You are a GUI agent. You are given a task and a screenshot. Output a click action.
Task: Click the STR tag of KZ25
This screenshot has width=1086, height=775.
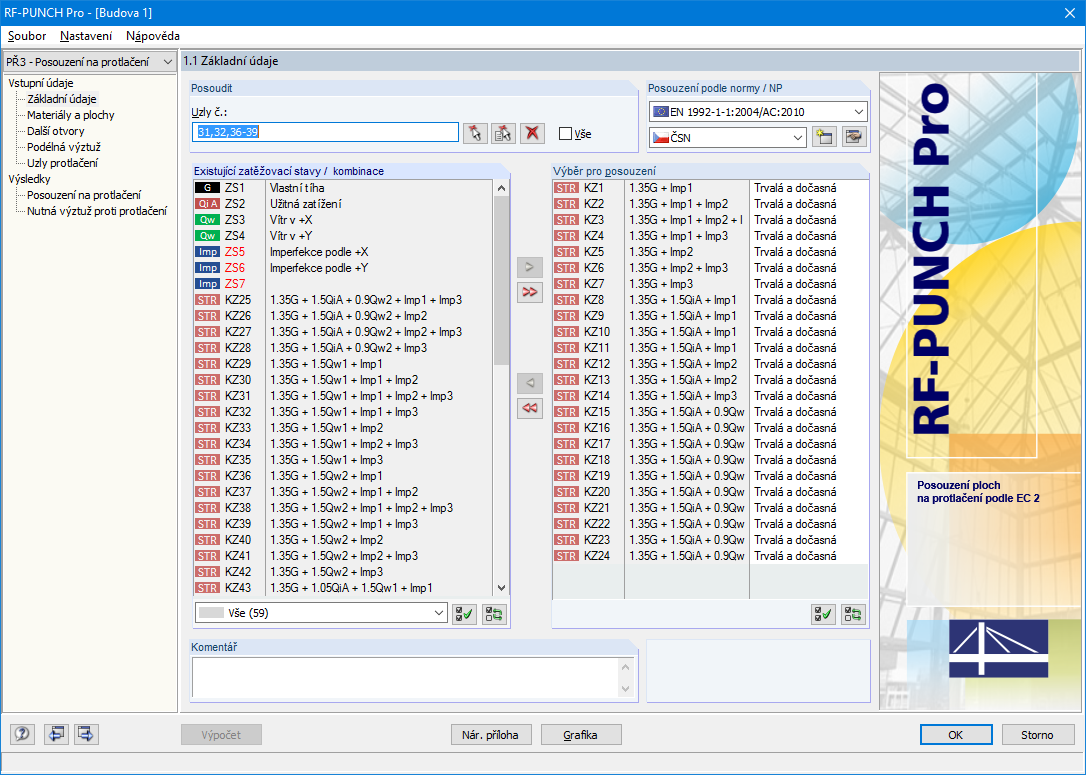point(208,300)
